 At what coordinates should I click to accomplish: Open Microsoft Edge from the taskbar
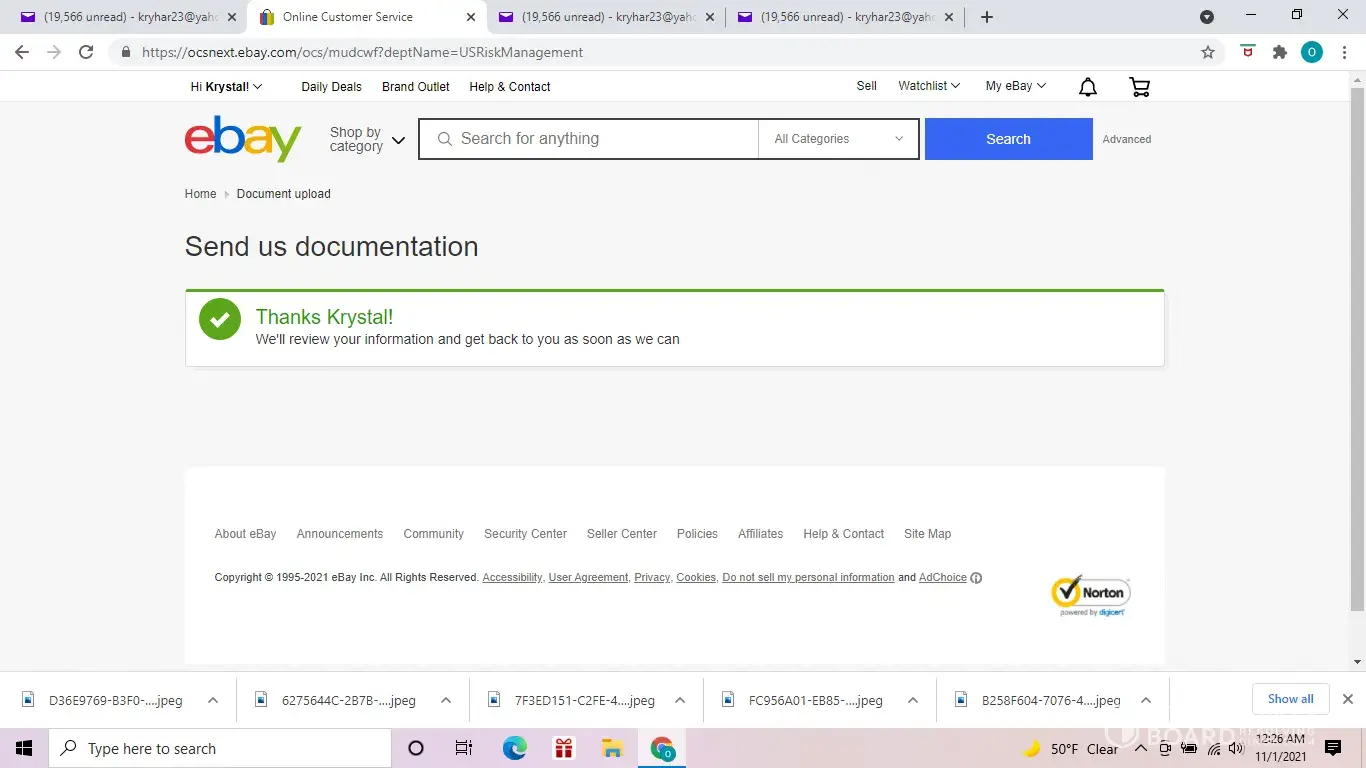coord(514,748)
